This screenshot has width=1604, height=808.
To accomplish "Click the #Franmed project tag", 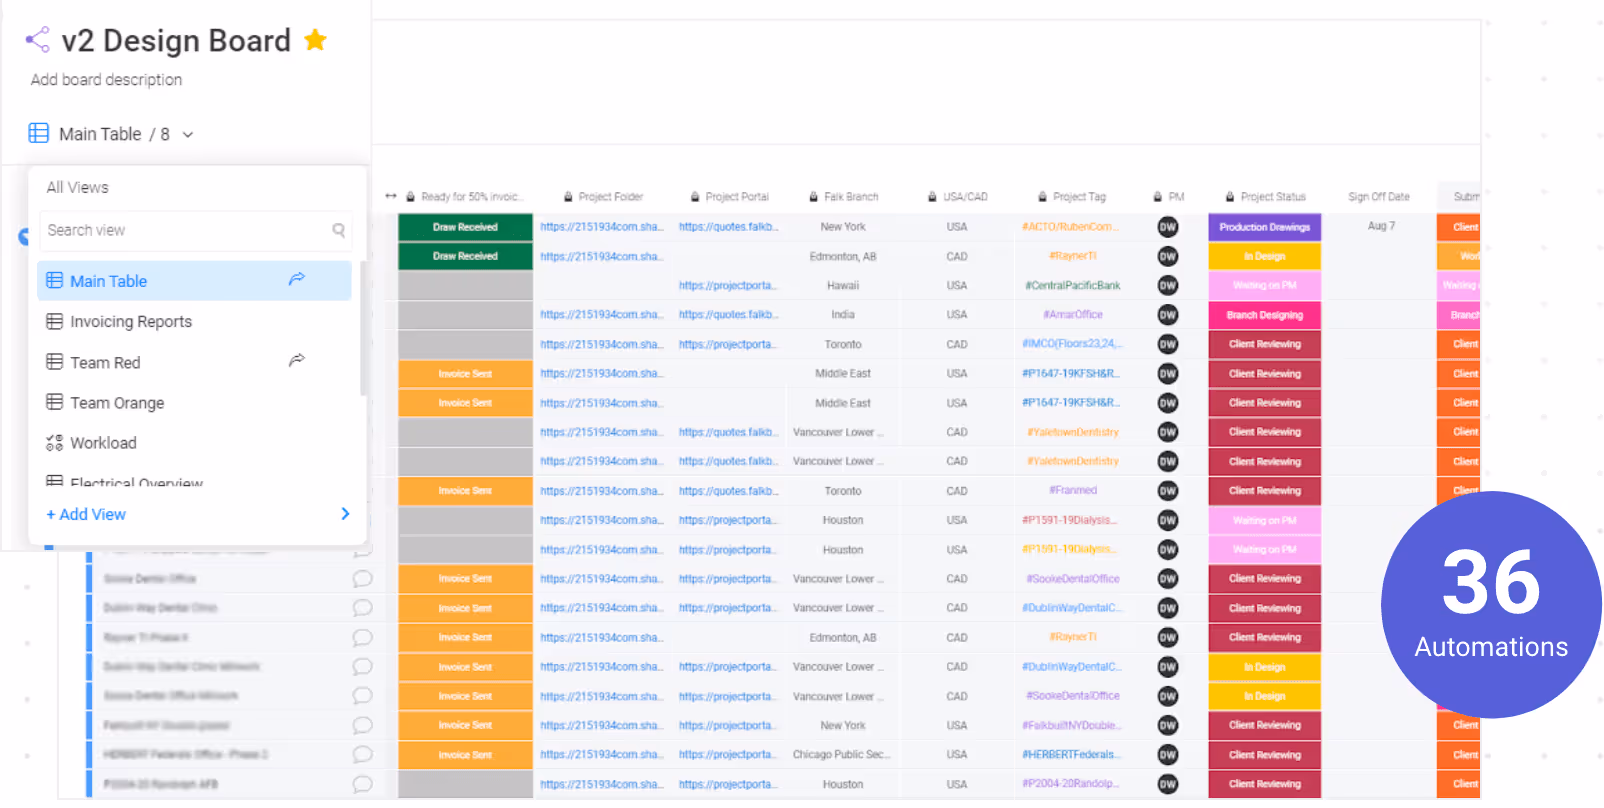I will pos(1072,490).
